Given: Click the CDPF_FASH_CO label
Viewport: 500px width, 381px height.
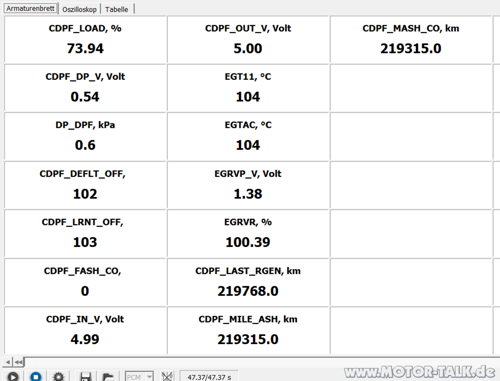Looking at the screenshot, I should tap(82, 271).
